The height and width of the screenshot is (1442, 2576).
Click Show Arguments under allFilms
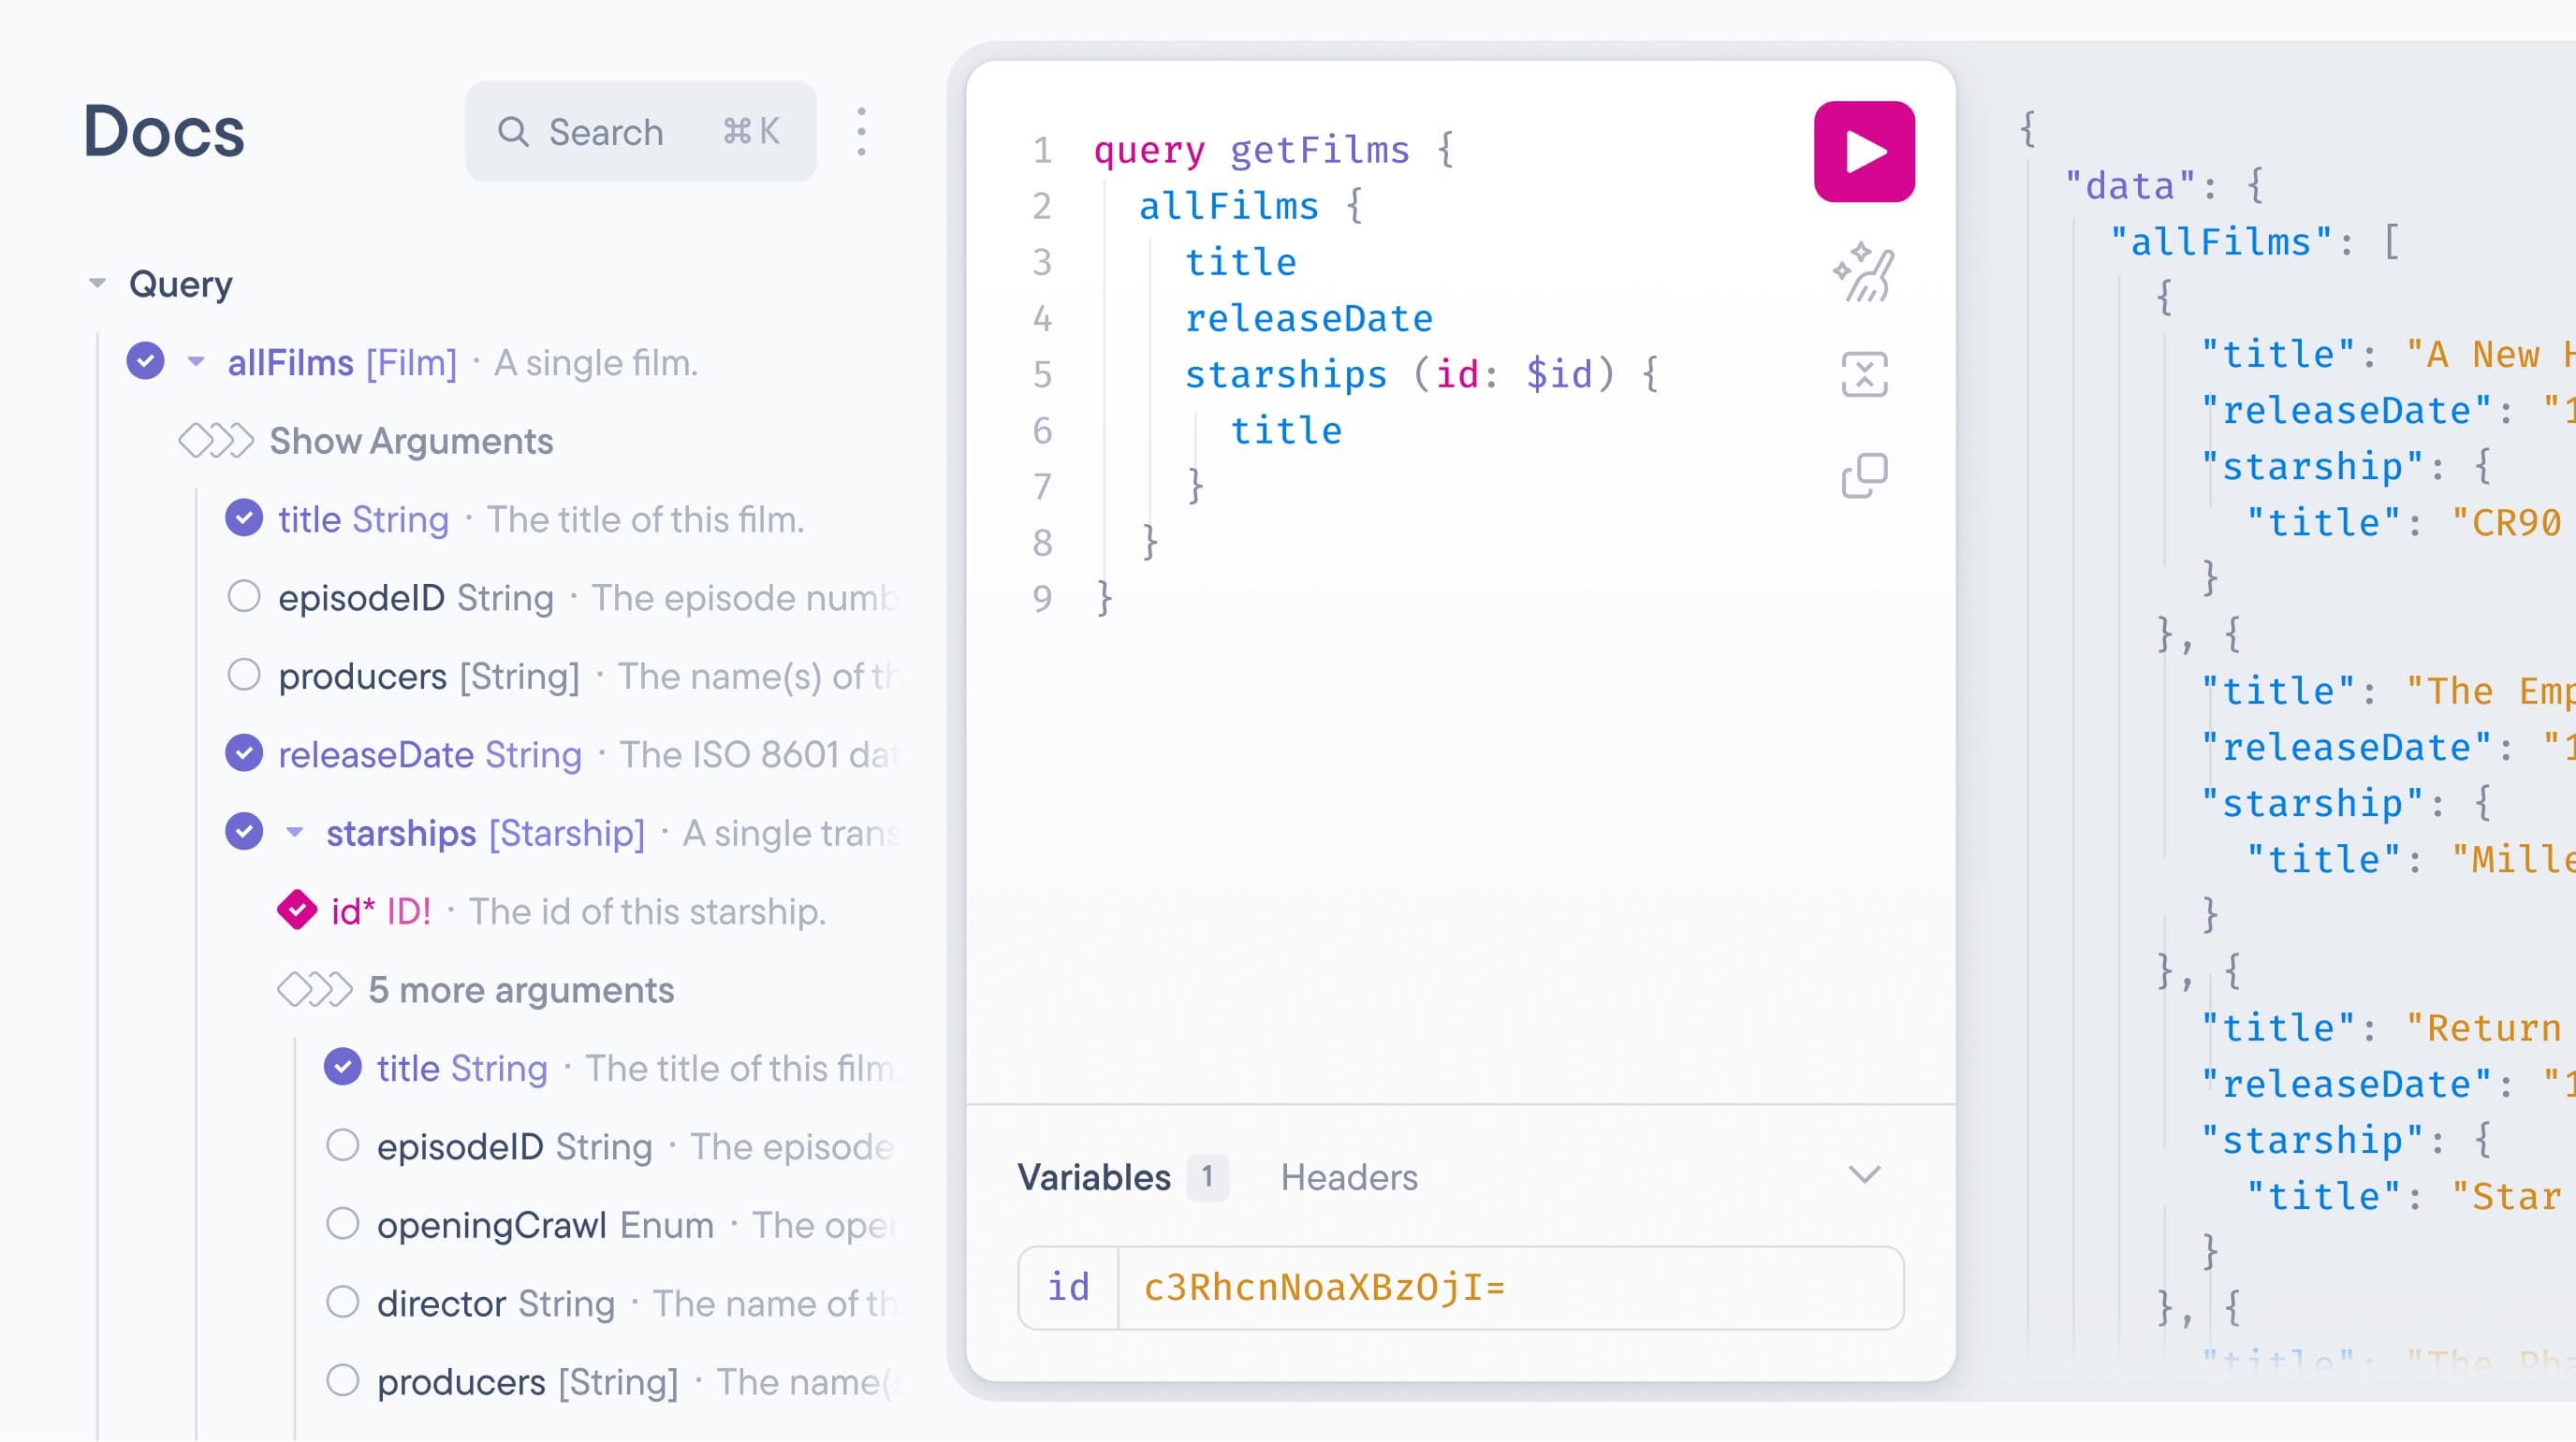pyautogui.click(x=410, y=440)
